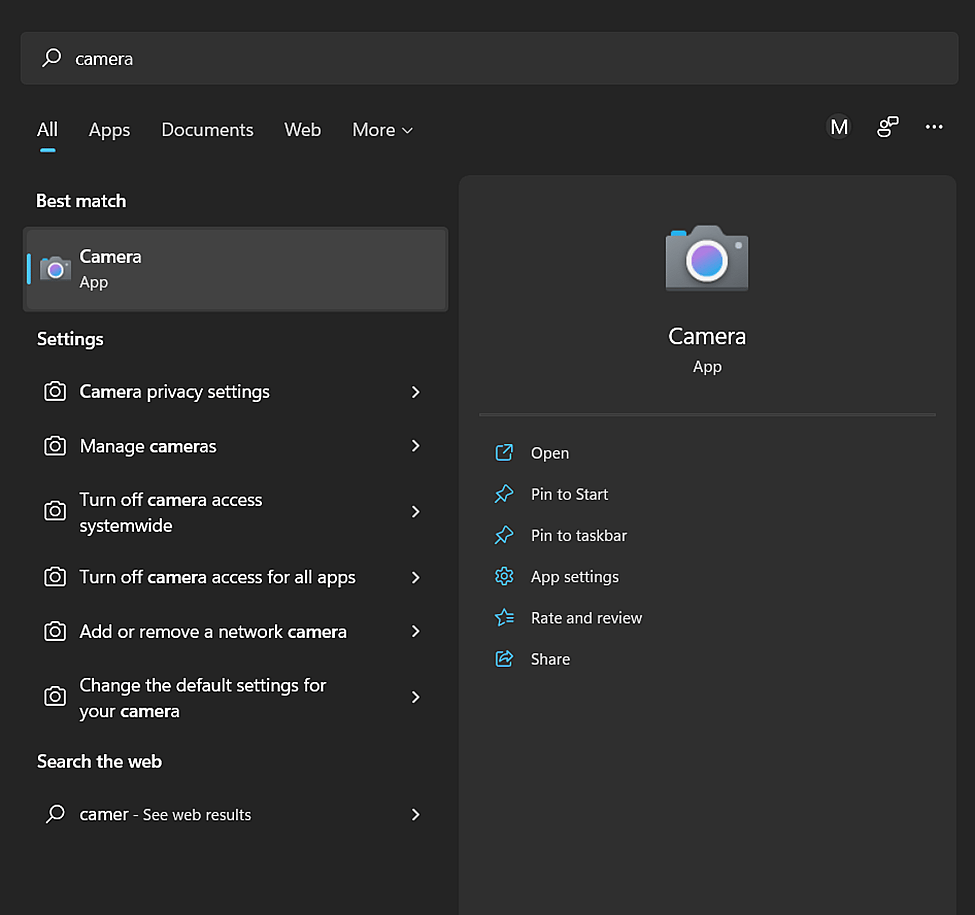Click the Turn off camera access systemwide text
975x915 pixels.
171,512
